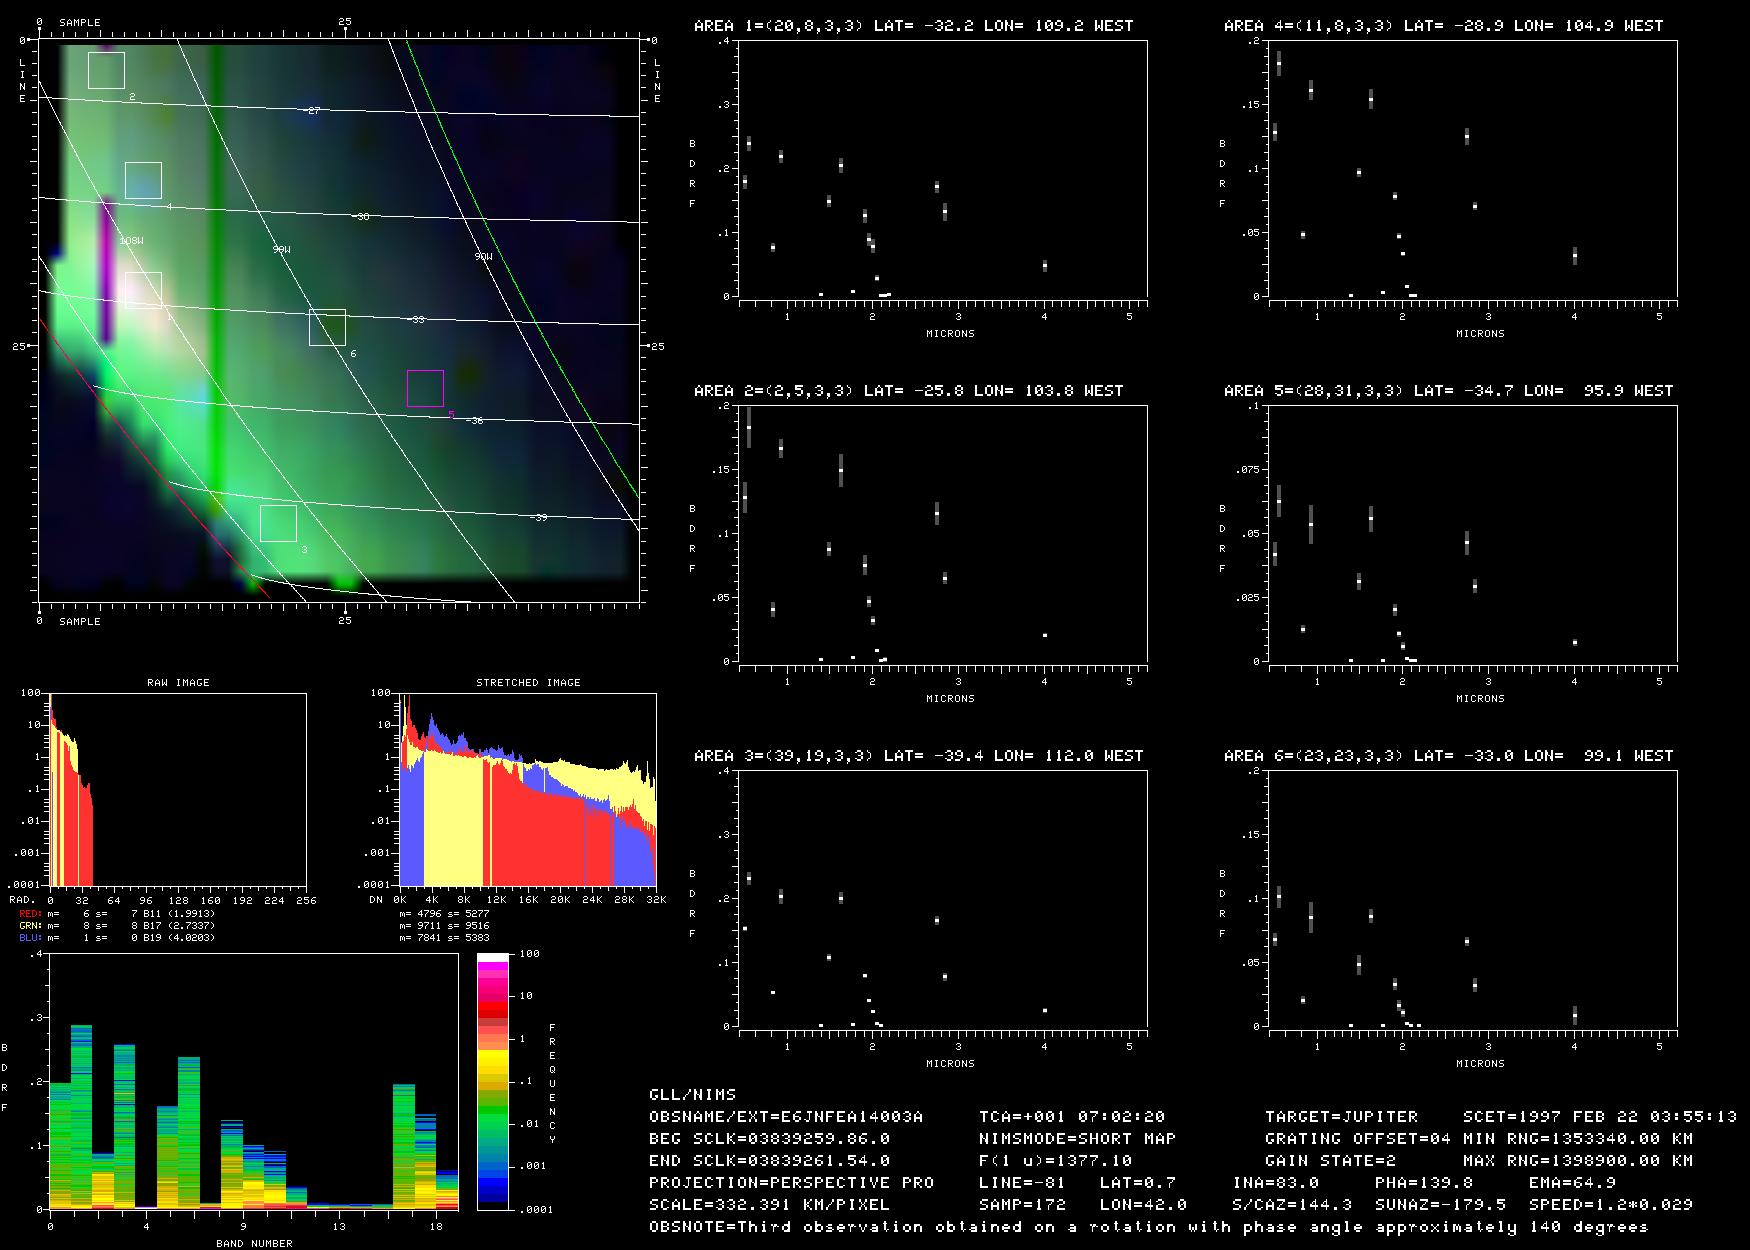
Task: Click the PROJECTION=PERSPECTIVE PRO entry
Action: pyautogui.click(x=791, y=1183)
